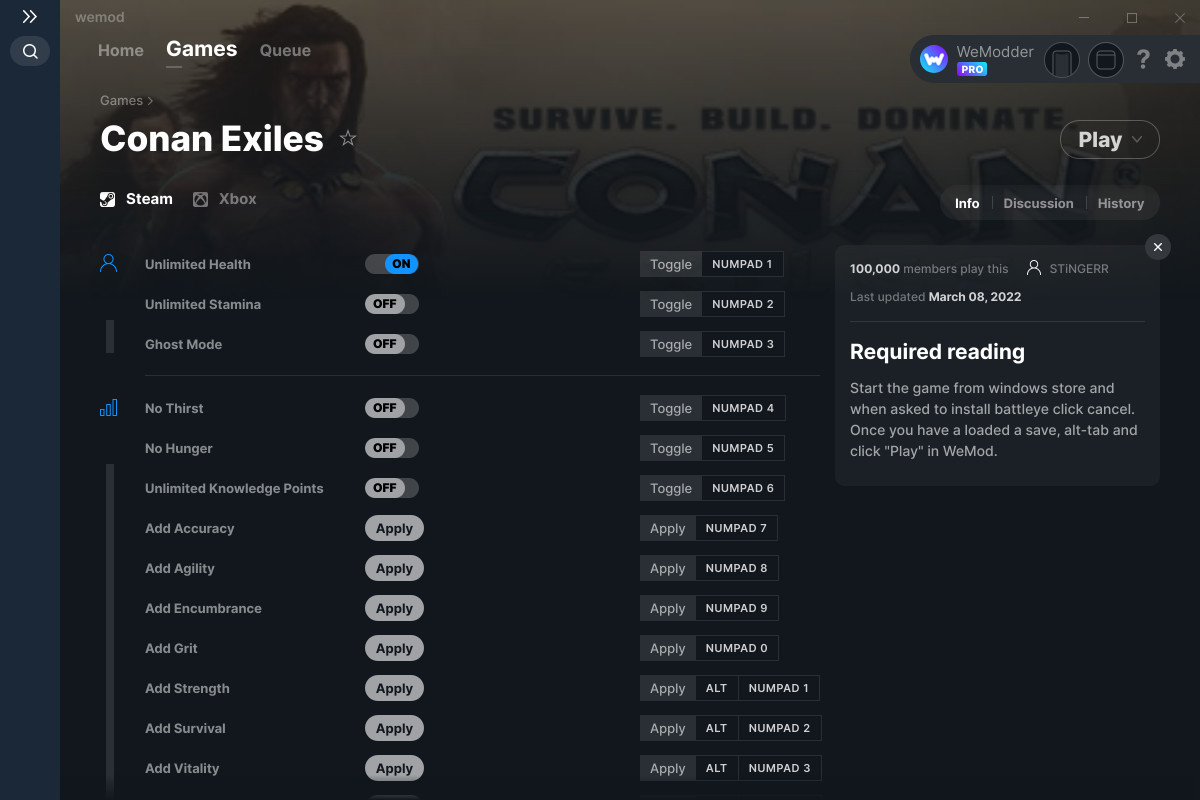
Task: Dismiss the Required reading card
Action: (1157, 247)
